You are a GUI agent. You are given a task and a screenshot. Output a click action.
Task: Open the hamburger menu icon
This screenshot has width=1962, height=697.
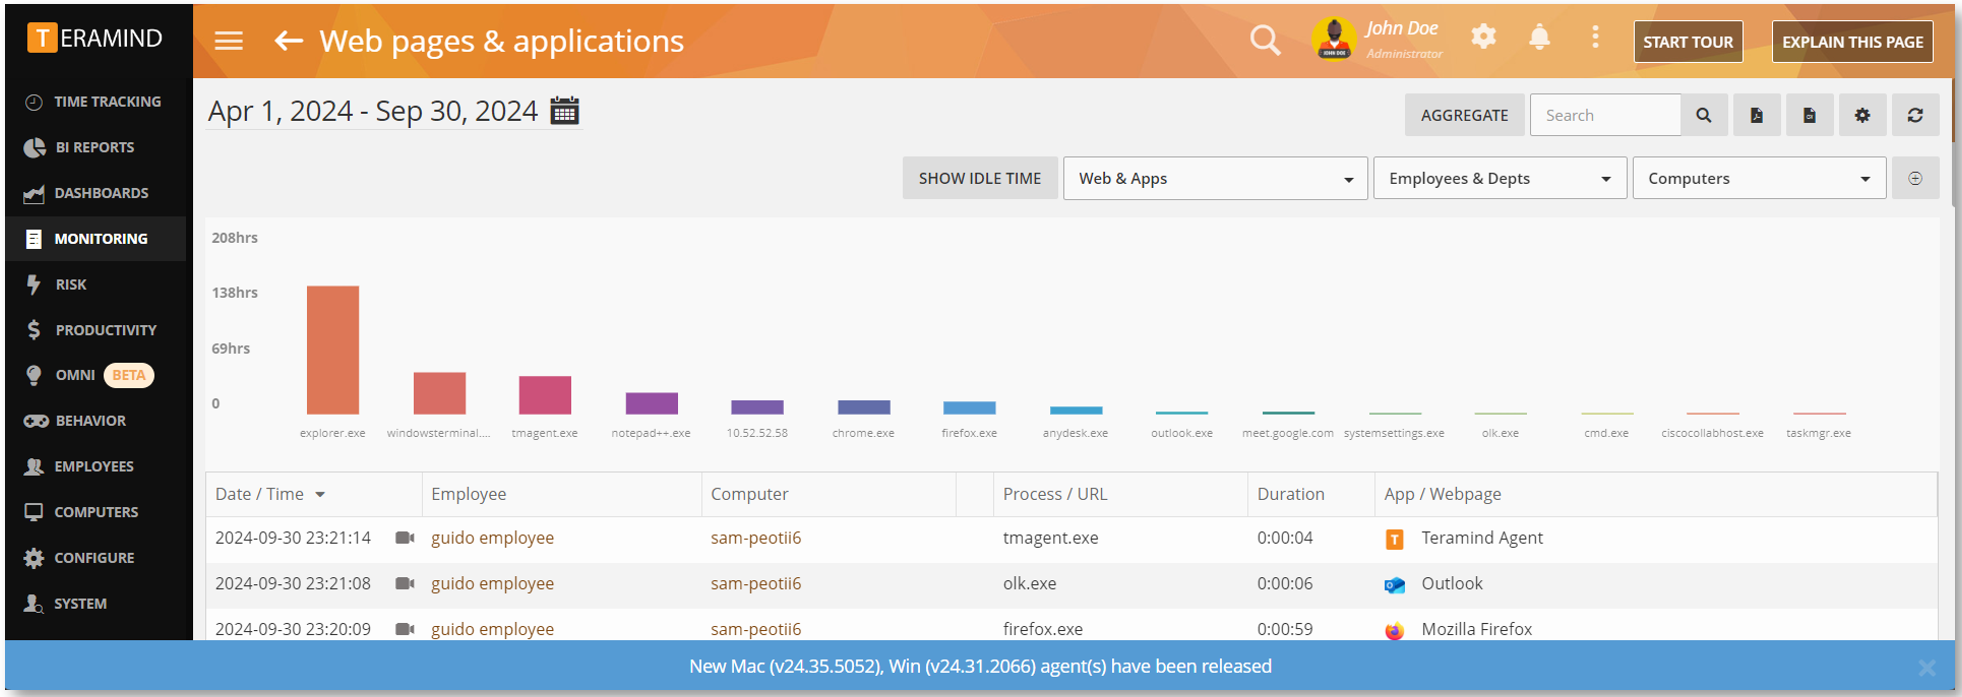229,41
